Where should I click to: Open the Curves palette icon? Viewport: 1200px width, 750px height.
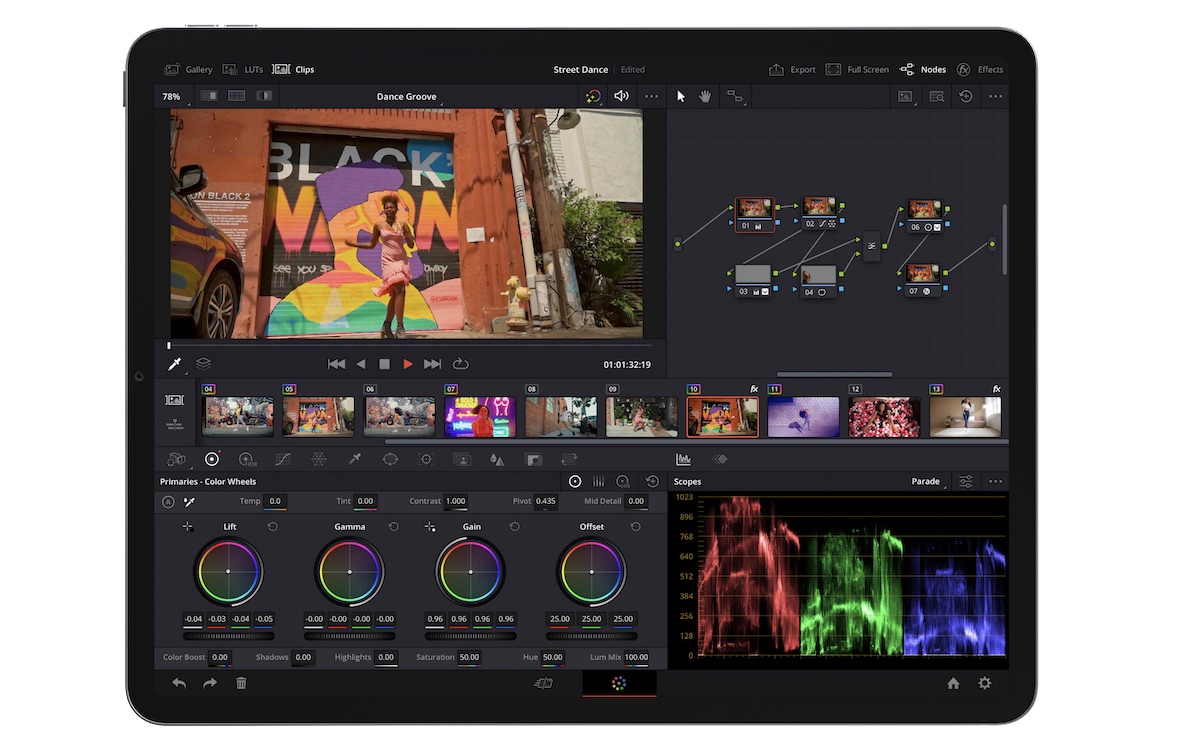[282, 459]
